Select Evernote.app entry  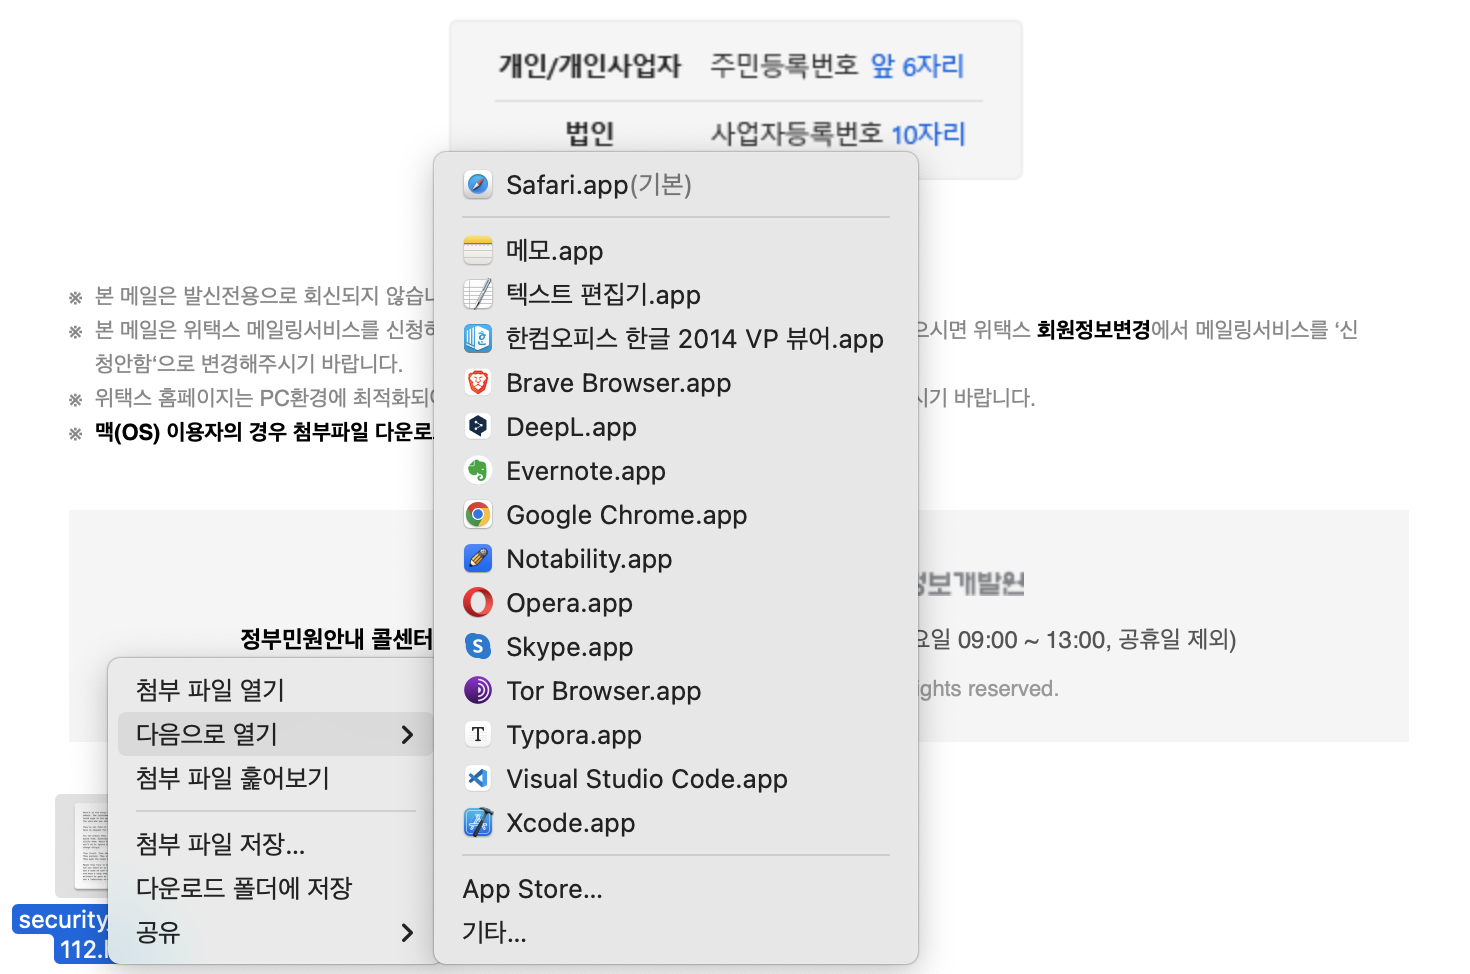[x=676, y=470]
